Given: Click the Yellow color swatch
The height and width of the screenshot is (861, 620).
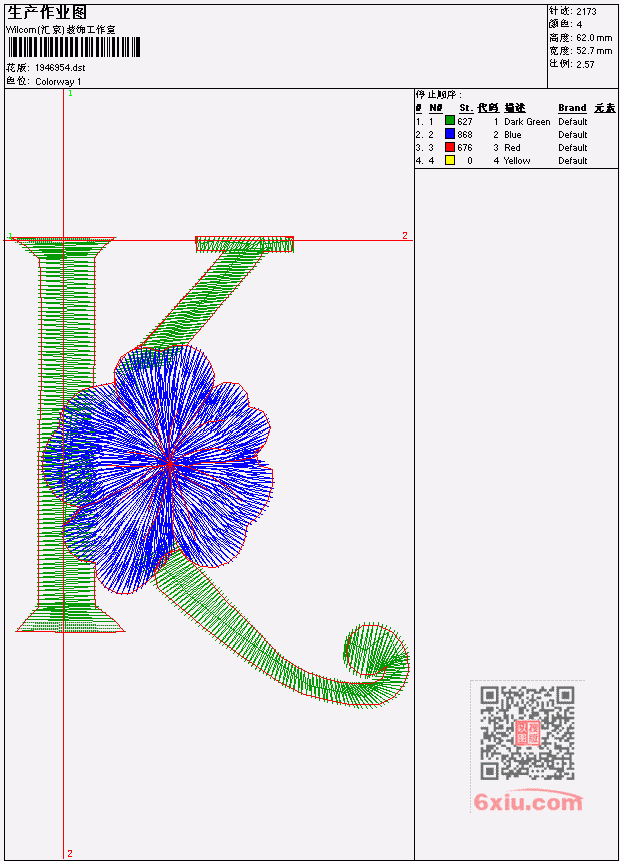Looking at the screenshot, I should [450, 160].
